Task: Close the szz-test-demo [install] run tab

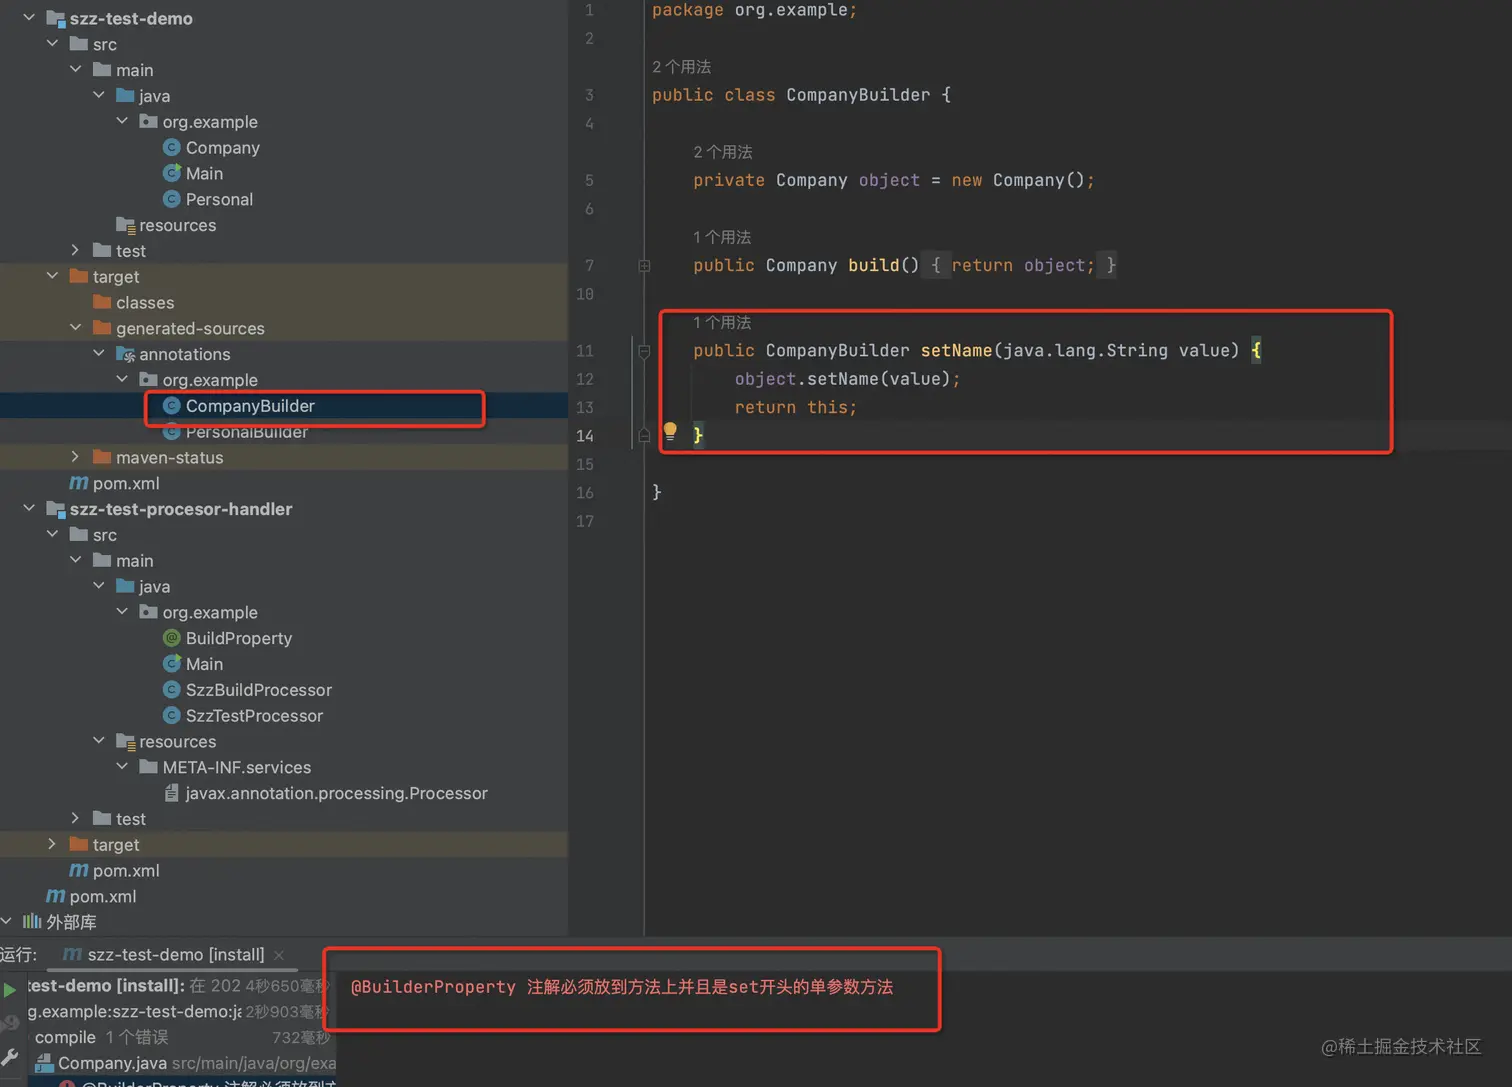Action: pos(279,955)
